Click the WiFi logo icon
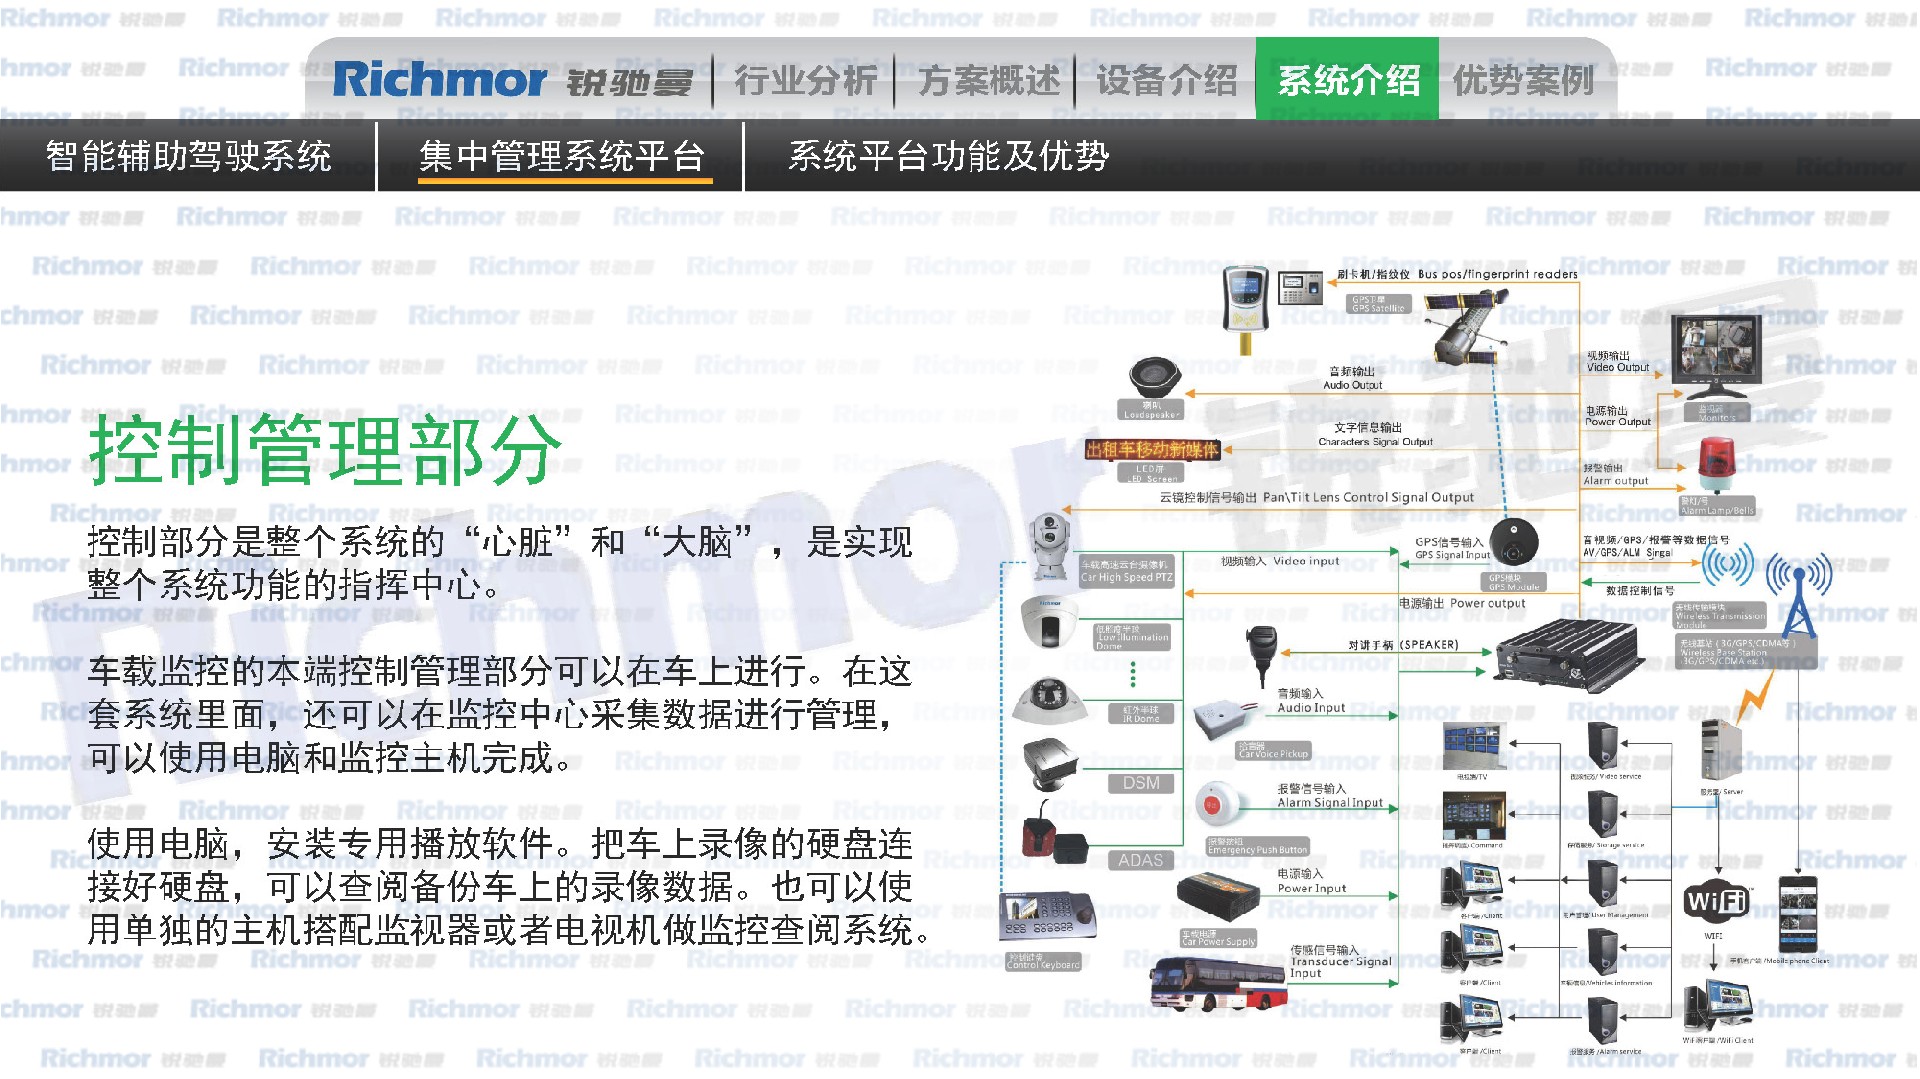 pyautogui.click(x=1716, y=902)
